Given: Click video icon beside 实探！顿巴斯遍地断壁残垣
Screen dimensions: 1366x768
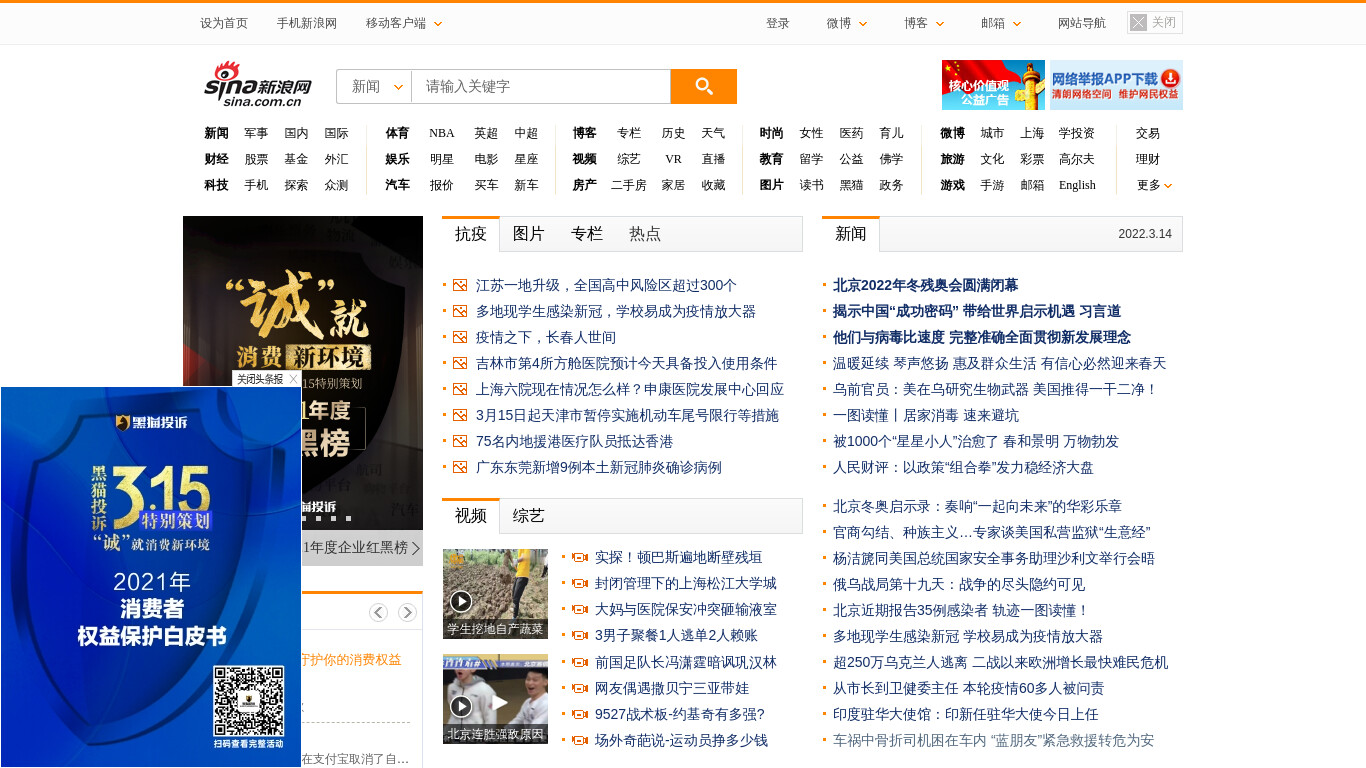Looking at the screenshot, I should pyautogui.click(x=579, y=557).
